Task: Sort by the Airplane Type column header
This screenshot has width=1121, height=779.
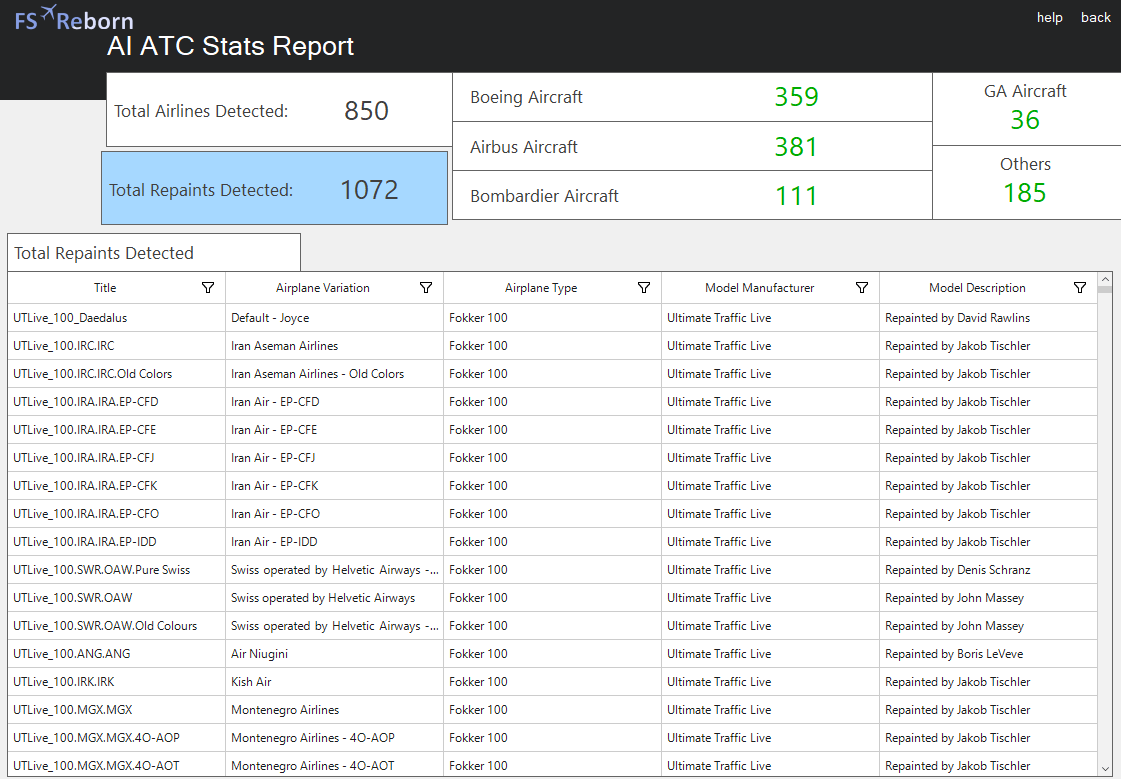Action: (x=541, y=288)
